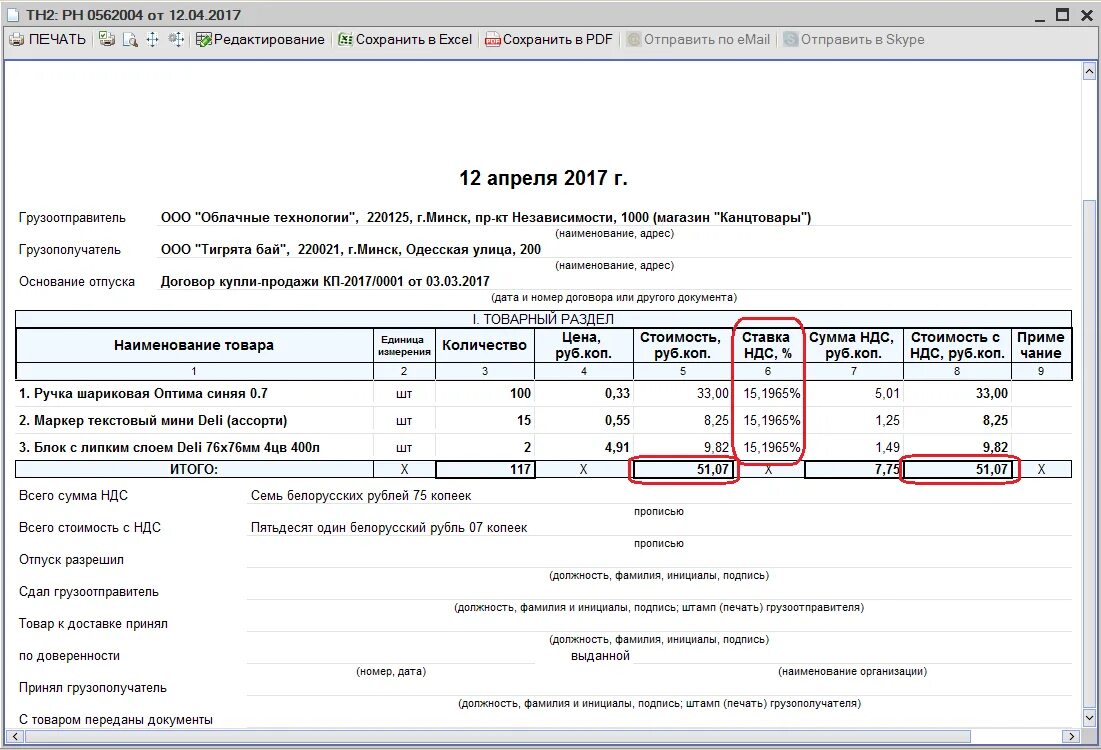Click the Грузополучатель value ООО "Тигрята бай"
The width and height of the screenshot is (1101, 750).
pos(351,249)
